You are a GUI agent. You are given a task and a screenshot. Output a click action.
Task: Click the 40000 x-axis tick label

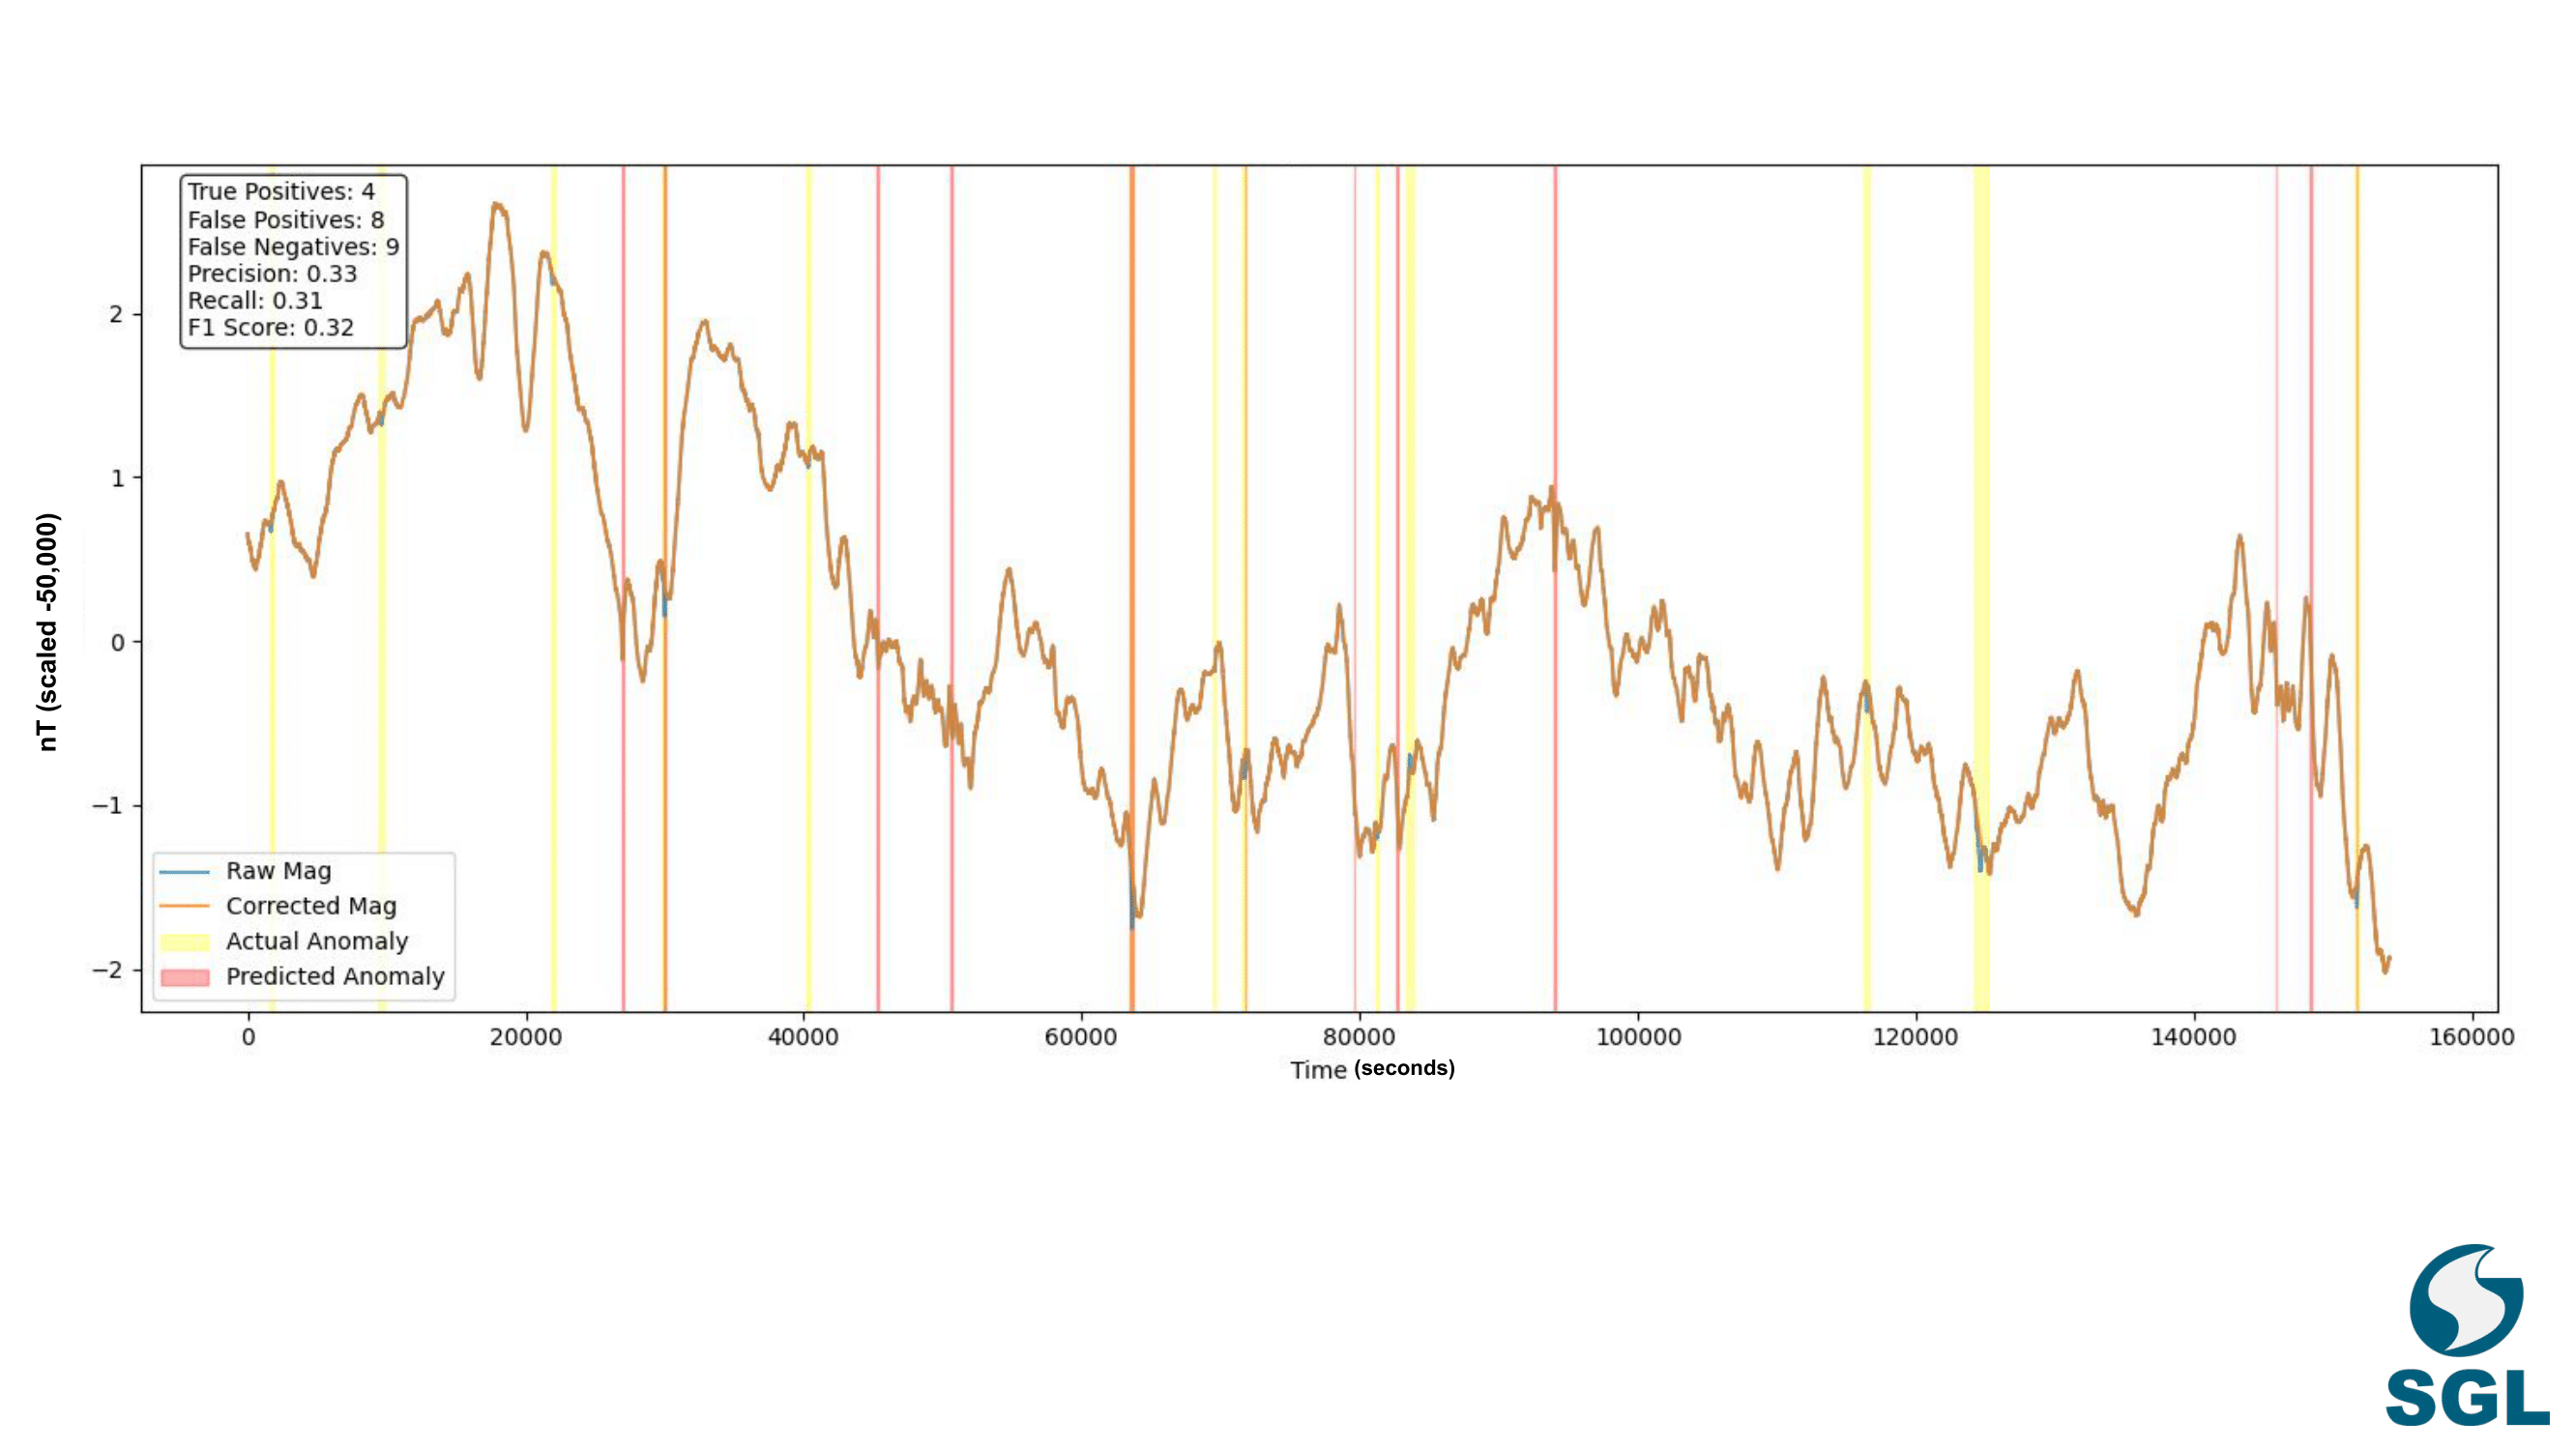pyautogui.click(x=803, y=1037)
